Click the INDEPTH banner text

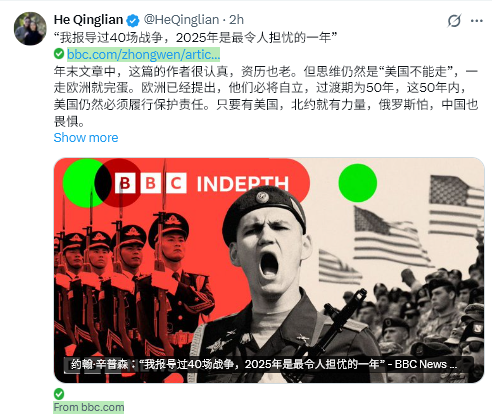[242, 184]
